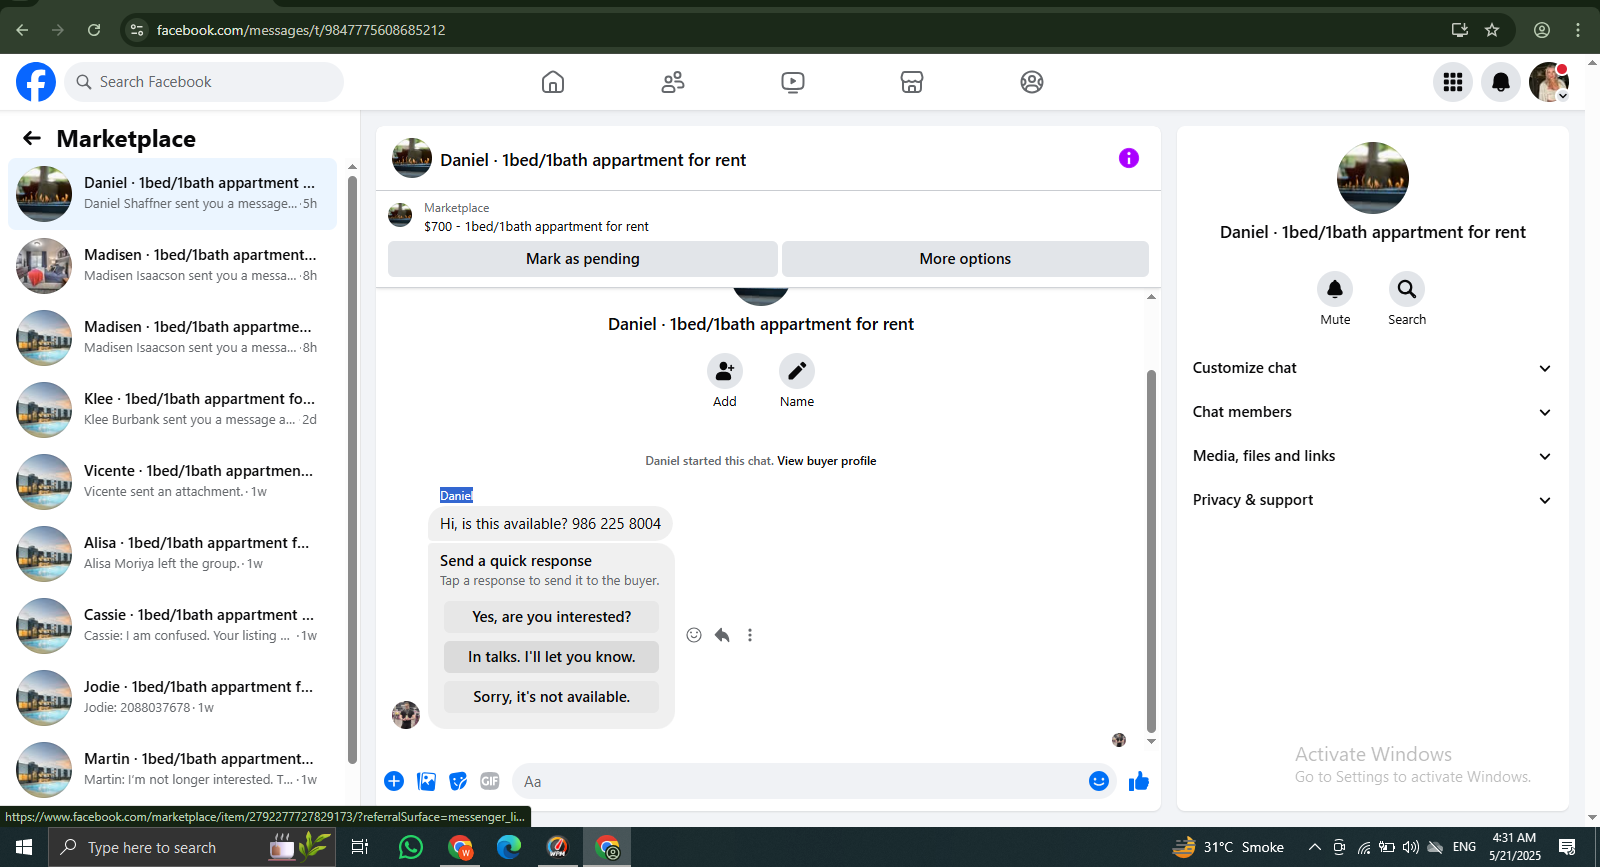The image size is (1600, 867).
Task: Open the account profile avatar menu
Action: pyautogui.click(x=1549, y=82)
